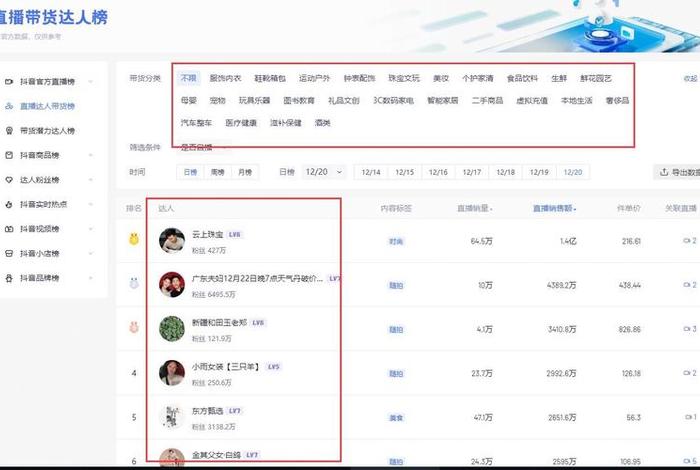The image size is (700, 470).
Task: Select the 服饰内衣 category filter
Action: 225,78
